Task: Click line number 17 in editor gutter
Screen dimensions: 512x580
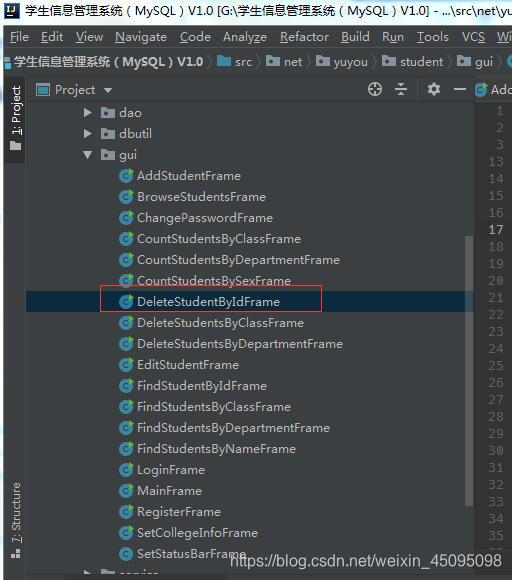Action: 496,230
